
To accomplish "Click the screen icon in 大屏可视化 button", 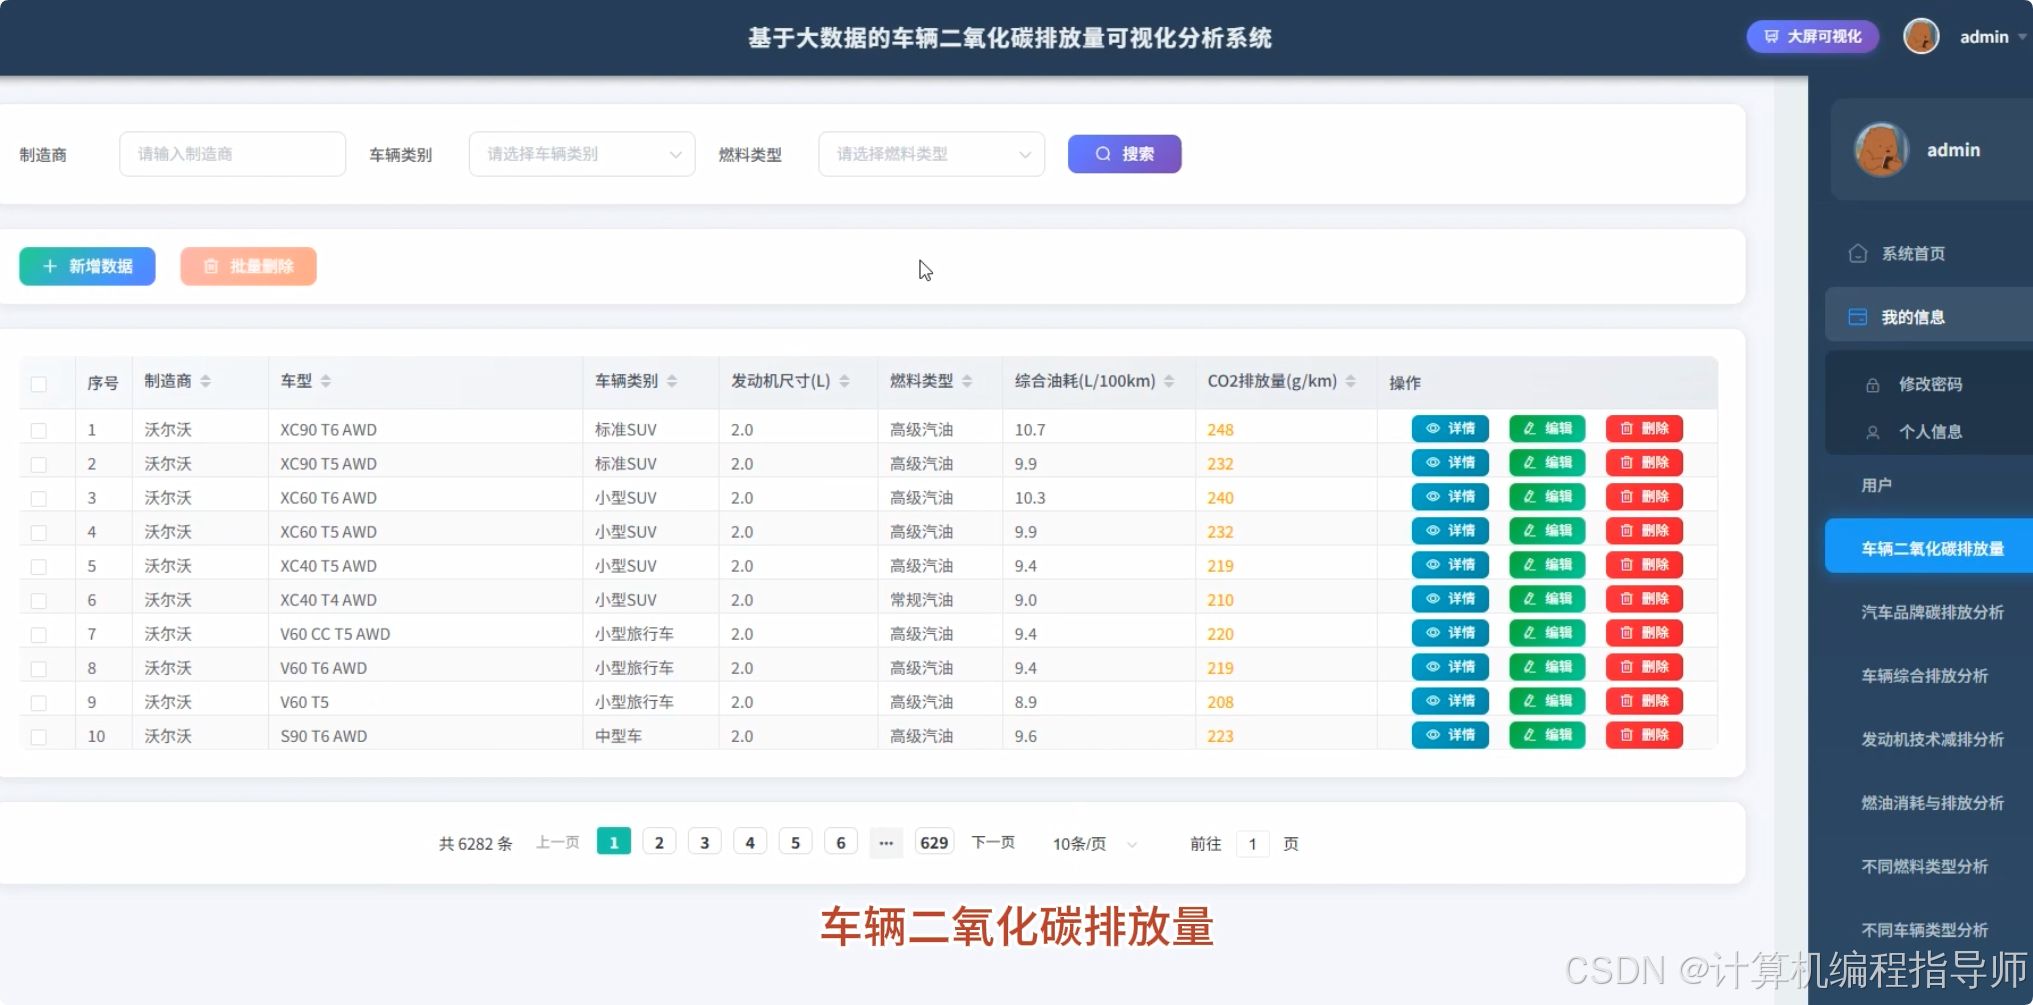I will point(1770,36).
